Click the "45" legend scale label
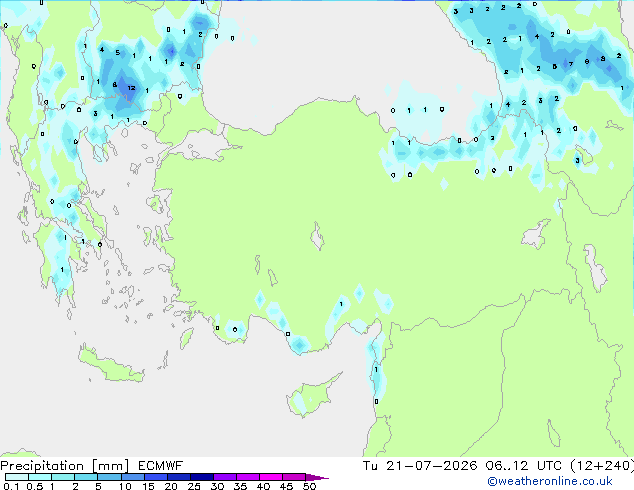This screenshot has height=490, width=634. click(286, 486)
